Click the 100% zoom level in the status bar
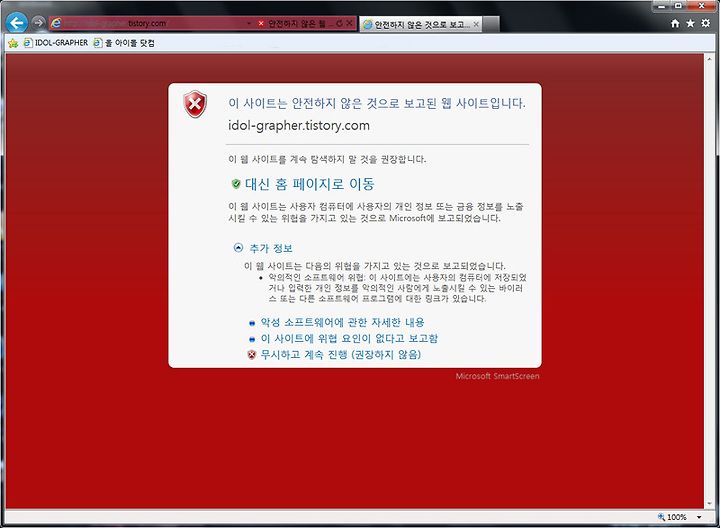720x528 pixels. 677,517
